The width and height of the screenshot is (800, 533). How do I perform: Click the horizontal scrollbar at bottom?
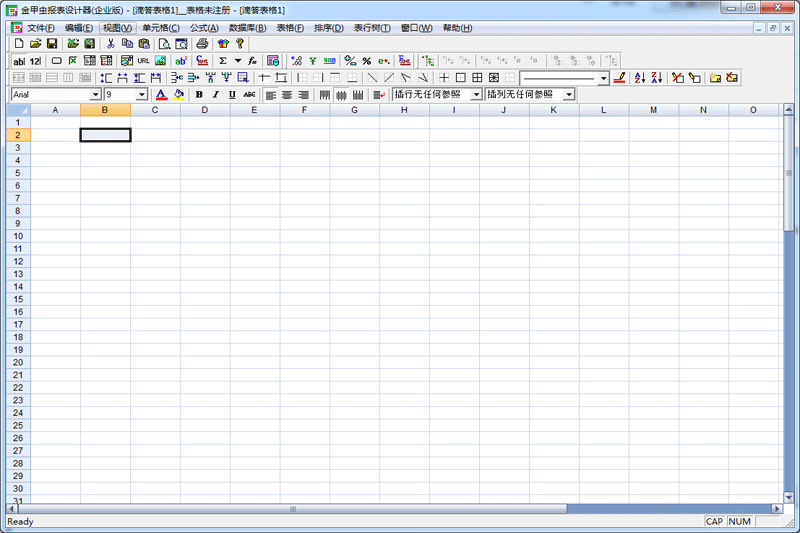(400, 509)
